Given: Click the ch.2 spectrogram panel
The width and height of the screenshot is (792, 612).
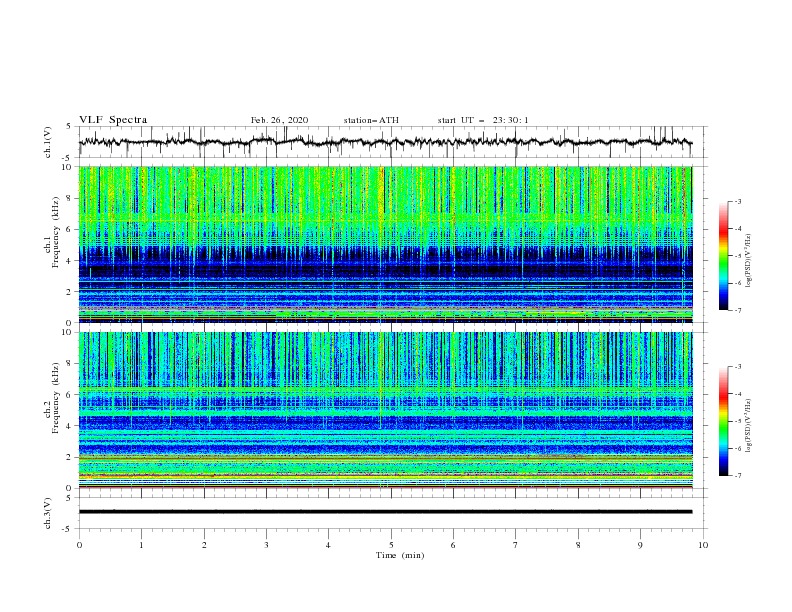Looking at the screenshot, I should pos(385,410).
